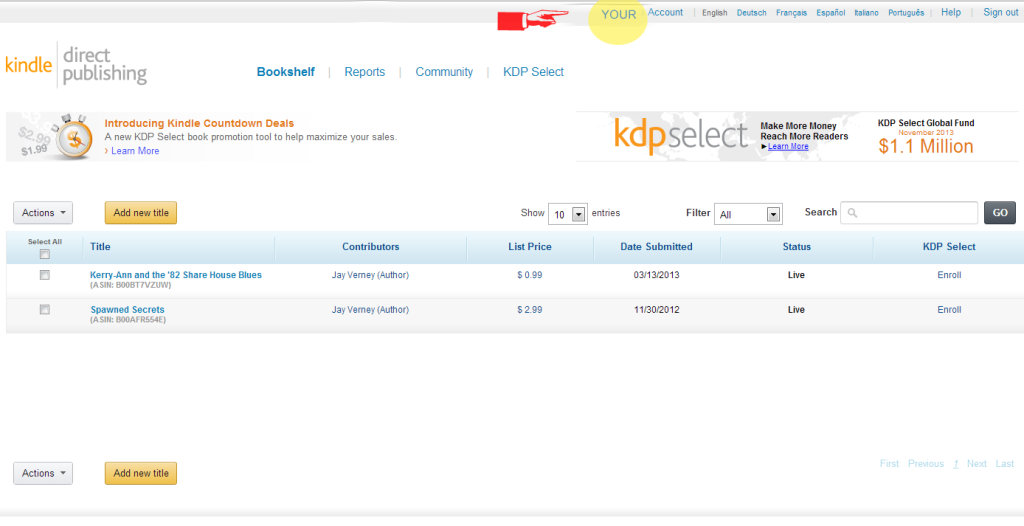Click Introducing Kindle Countdown Deals heading

coord(199,123)
